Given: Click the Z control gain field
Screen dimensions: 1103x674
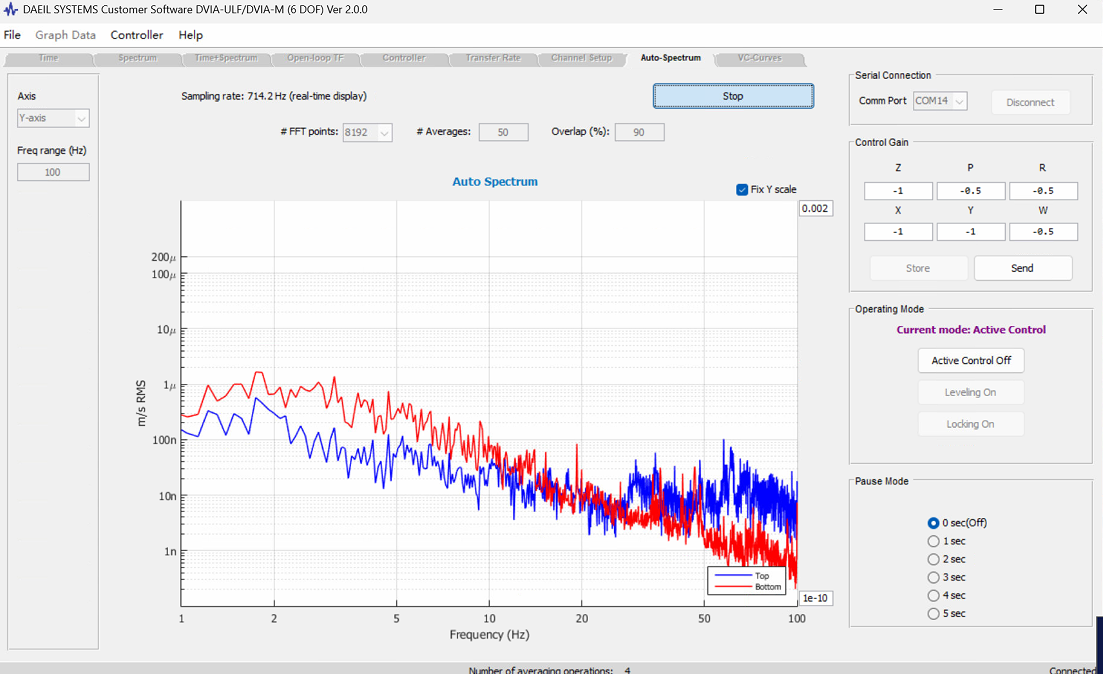Looking at the screenshot, I should pyautogui.click(x=898, y=191).
